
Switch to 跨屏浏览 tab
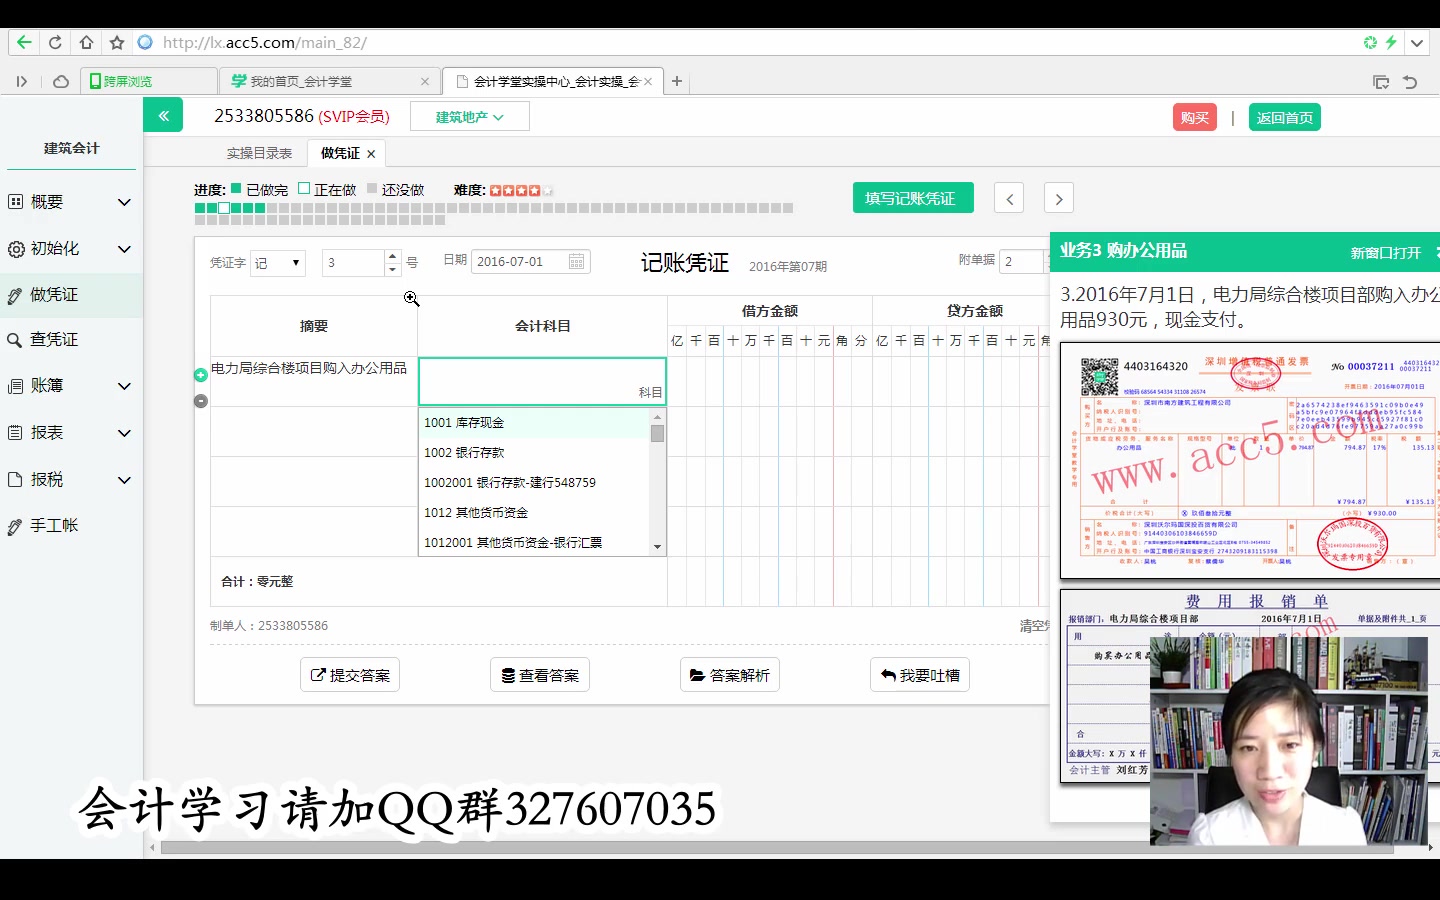[148, 81]
